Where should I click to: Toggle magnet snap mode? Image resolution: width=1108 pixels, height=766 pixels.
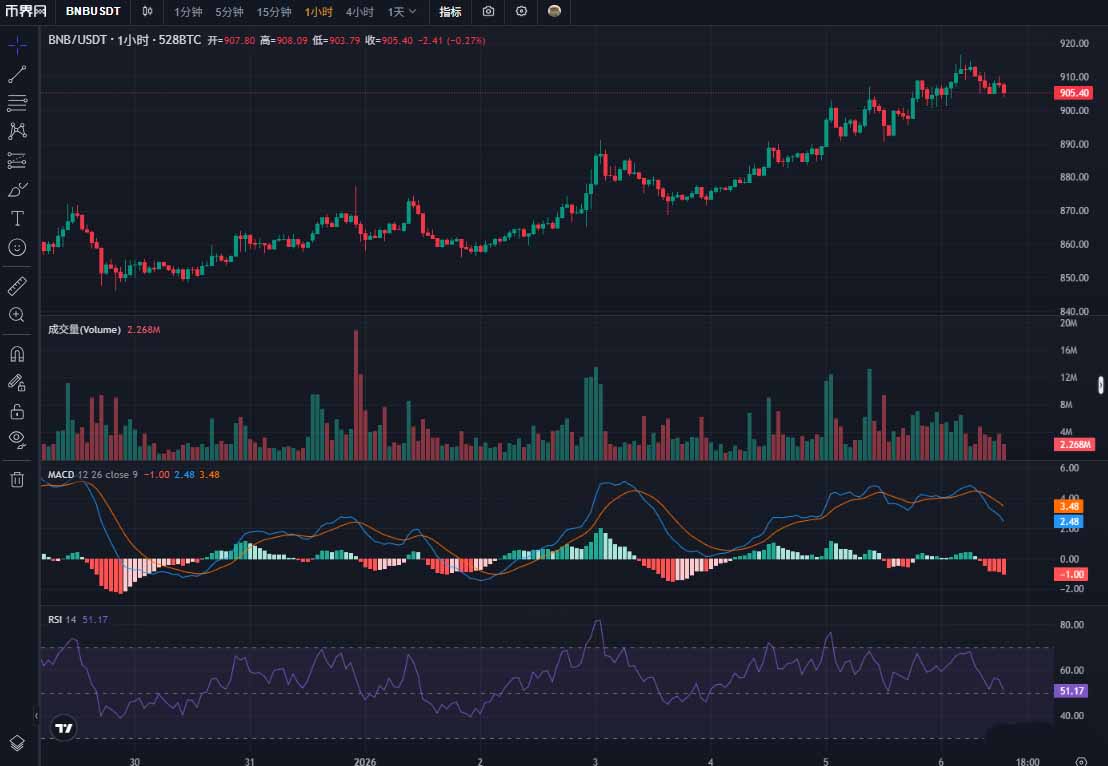click(x=16, y=353)
